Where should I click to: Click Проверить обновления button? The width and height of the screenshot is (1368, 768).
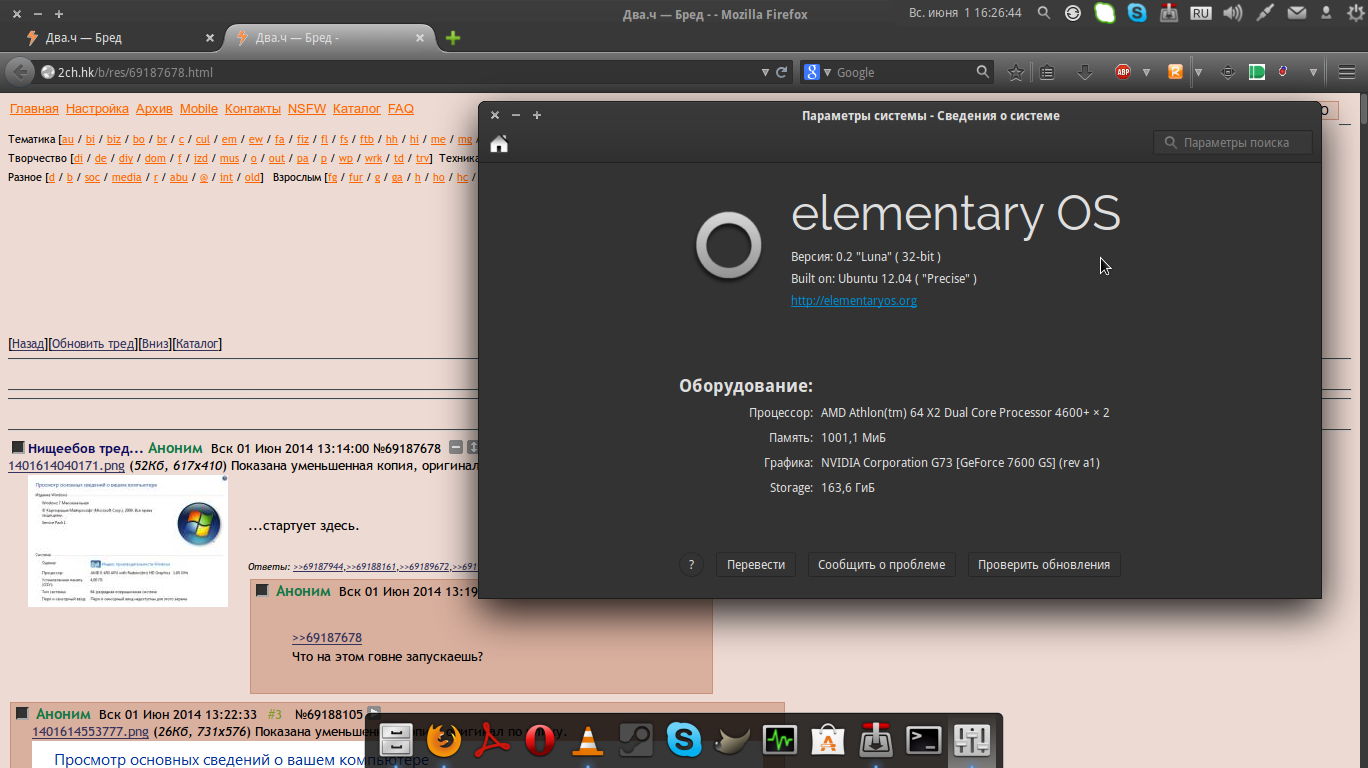pyautogui.click(x=1044, y=565)
